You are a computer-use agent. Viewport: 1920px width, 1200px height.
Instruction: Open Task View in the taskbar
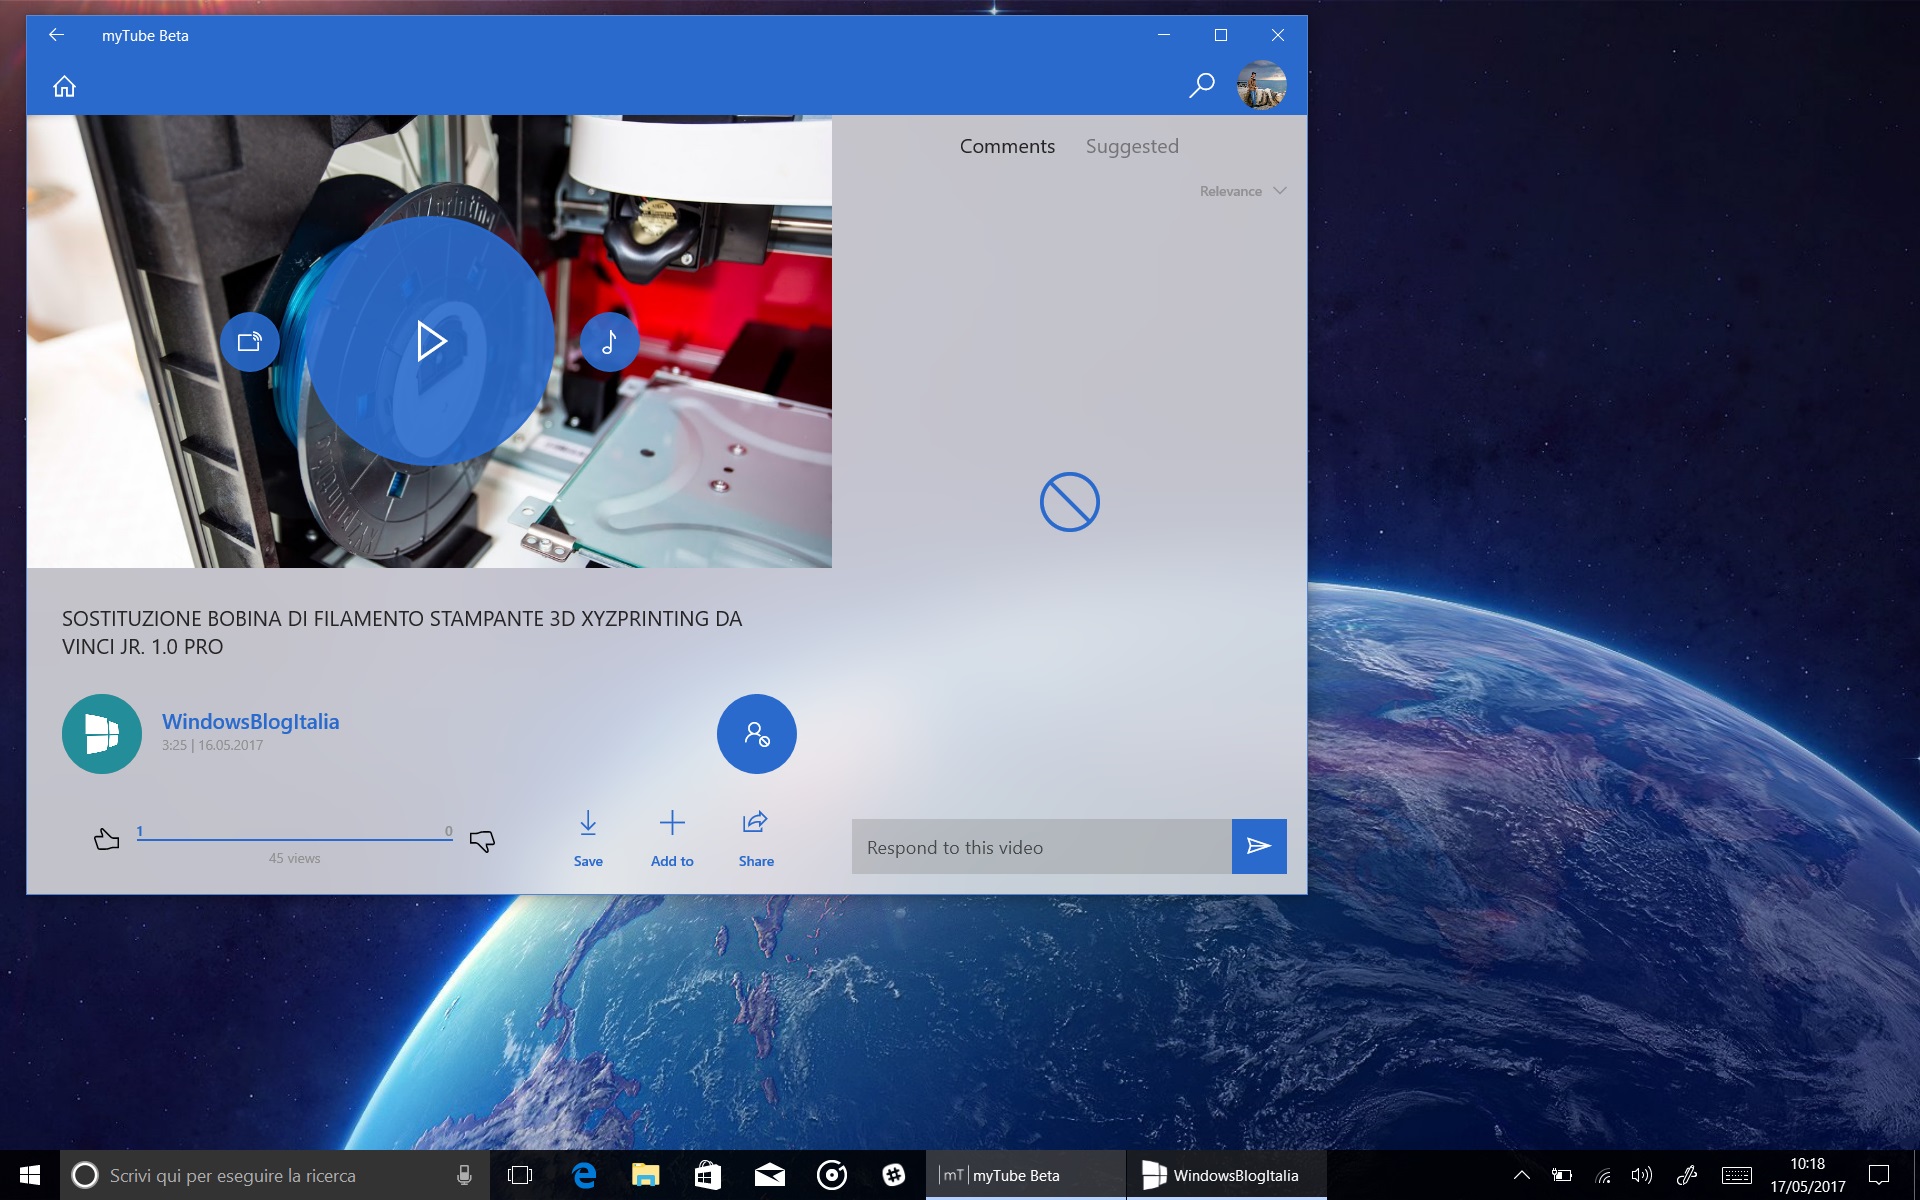click(520, 1175)
